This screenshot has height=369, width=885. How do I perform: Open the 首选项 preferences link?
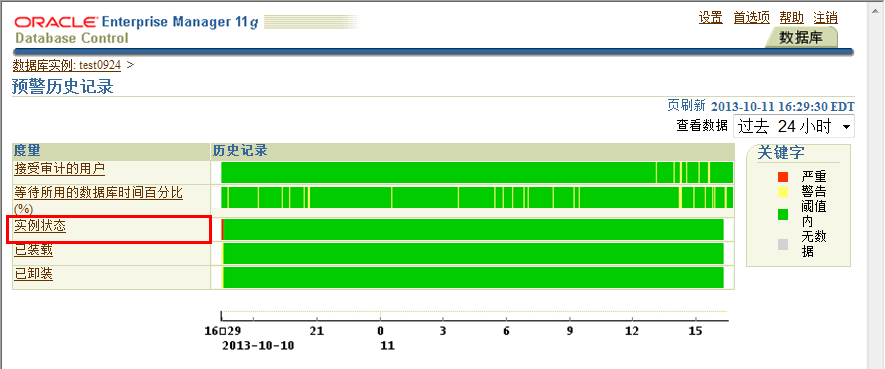(x=751, y=17)
